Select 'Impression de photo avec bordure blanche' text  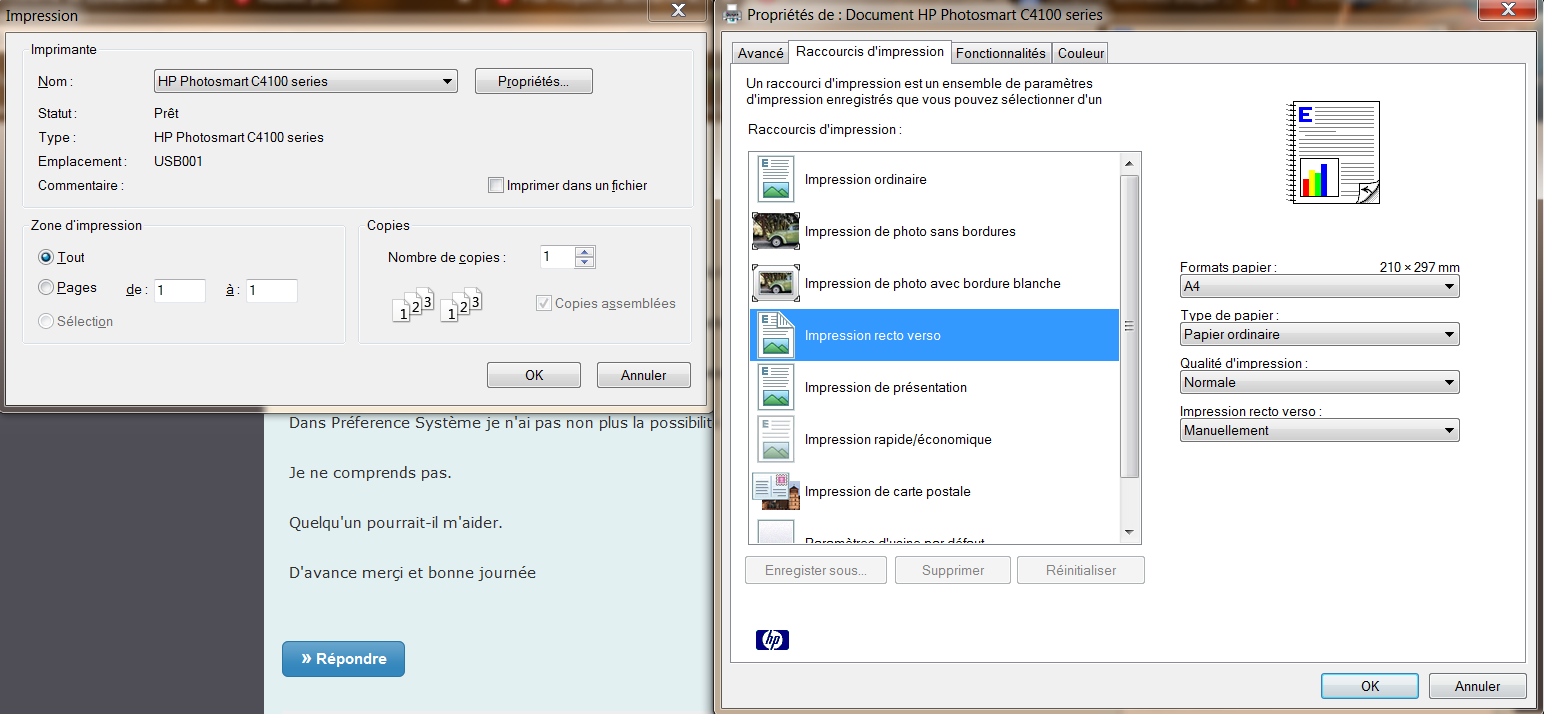tap(932, 284)
